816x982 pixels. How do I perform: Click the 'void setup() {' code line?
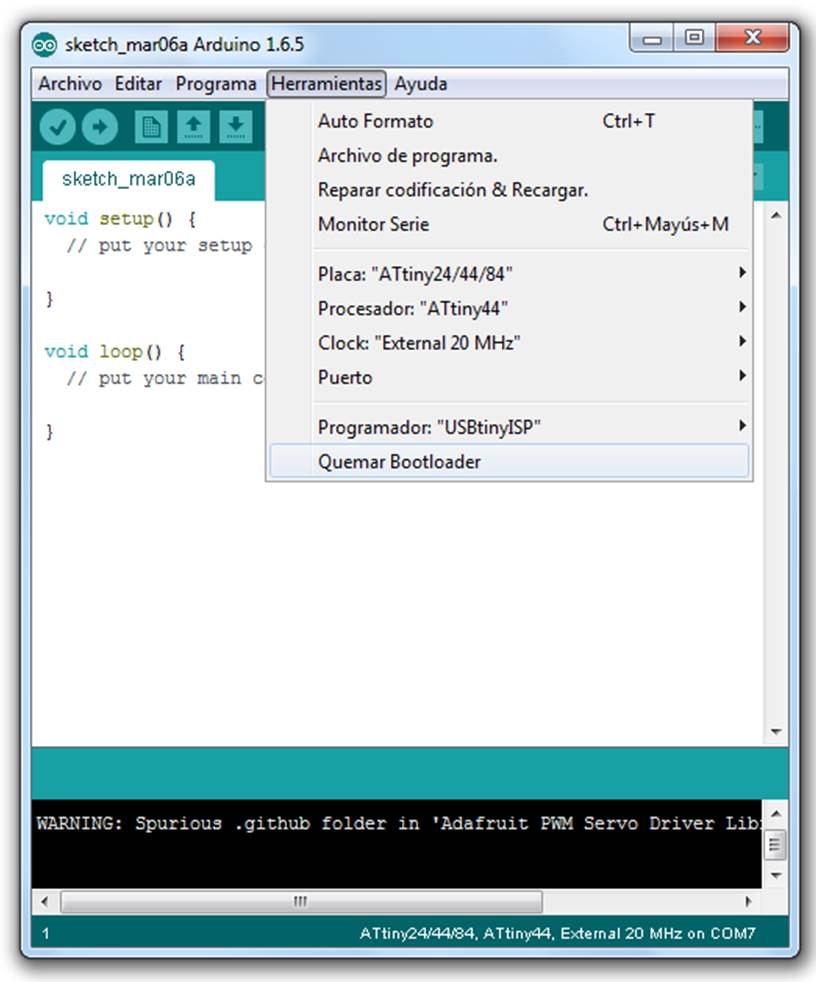pyautogui.click(x=120, y=219)
